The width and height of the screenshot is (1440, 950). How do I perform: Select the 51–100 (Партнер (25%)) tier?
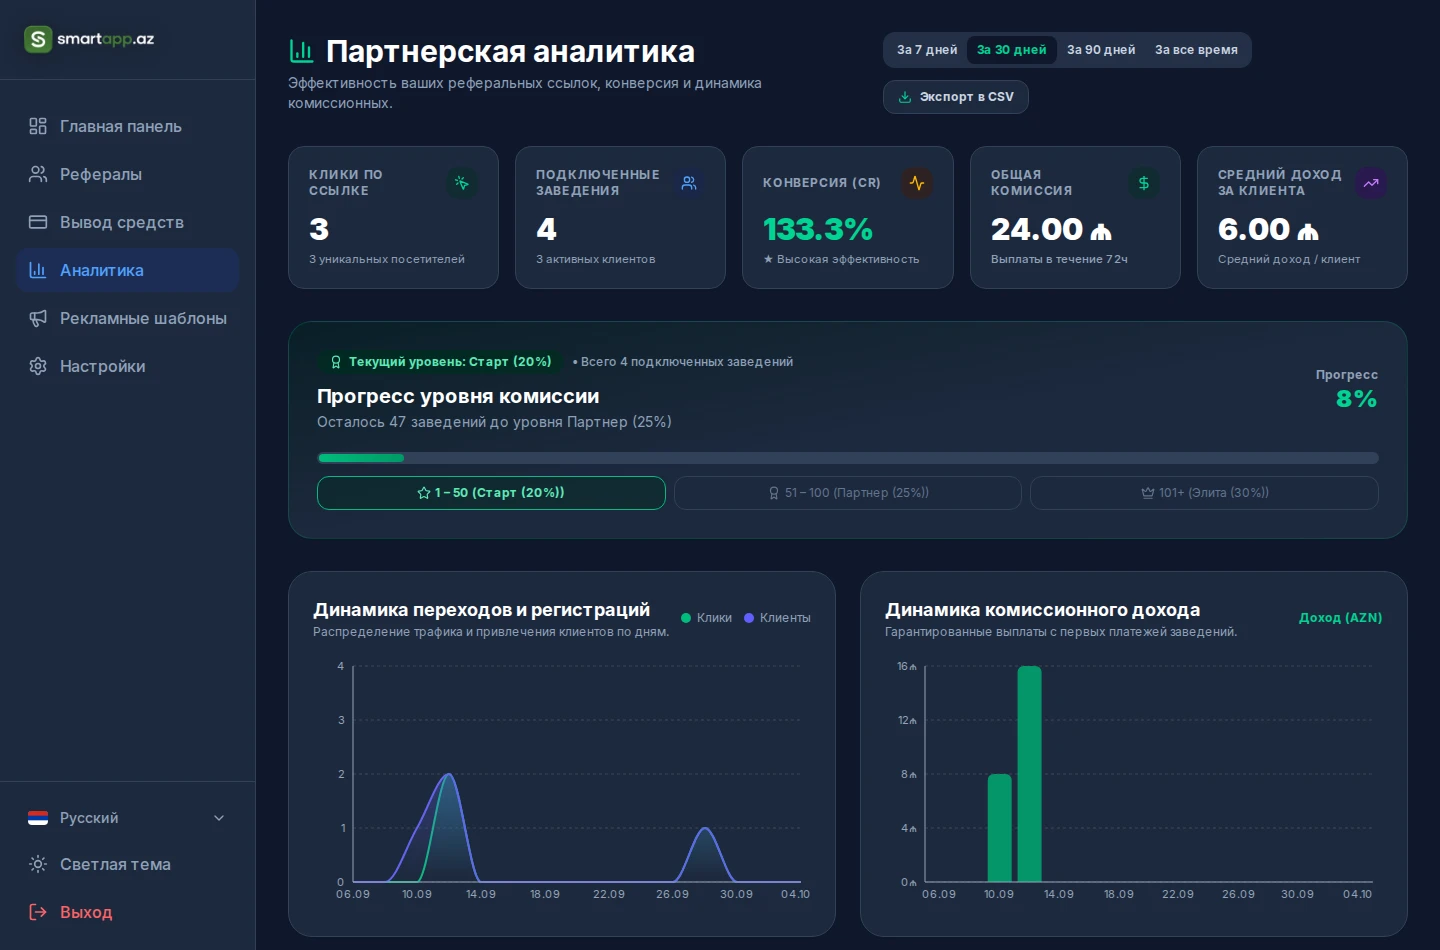[x=848, y=493]
